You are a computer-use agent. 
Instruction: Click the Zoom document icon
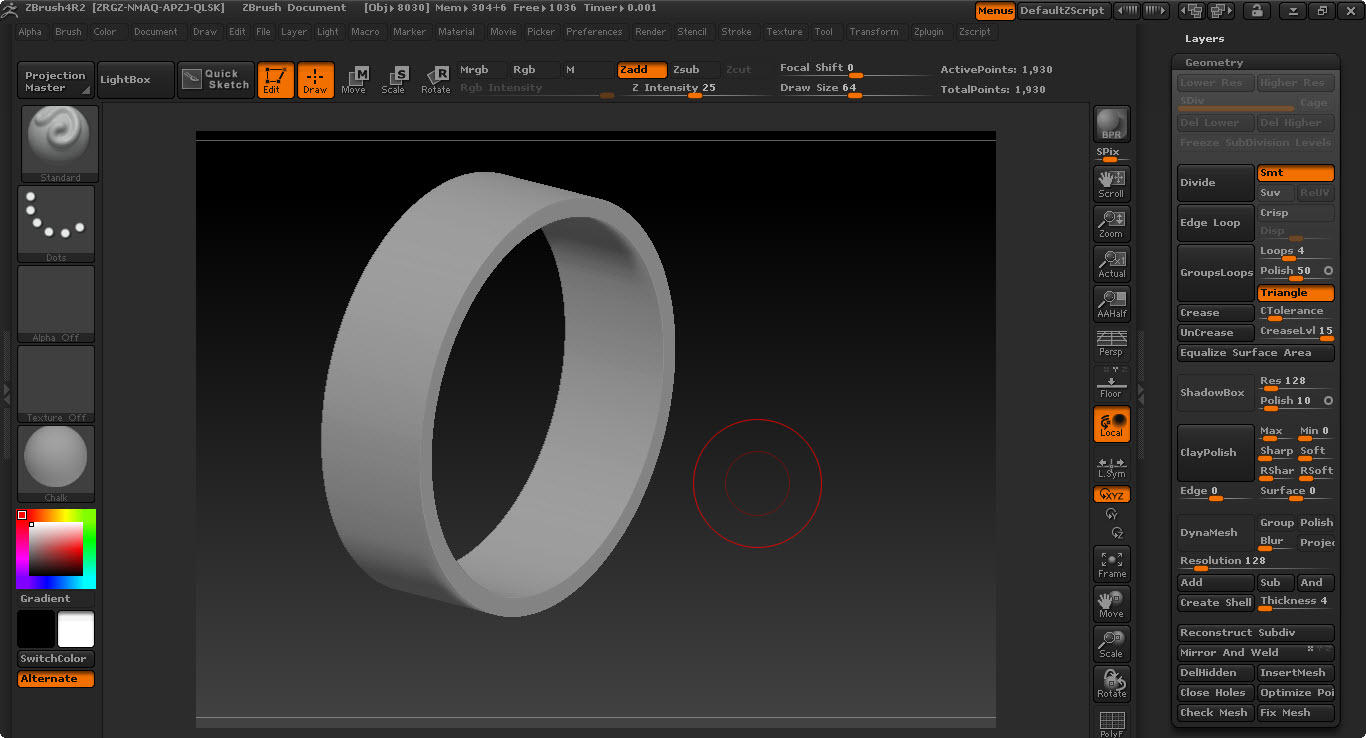1111,223
